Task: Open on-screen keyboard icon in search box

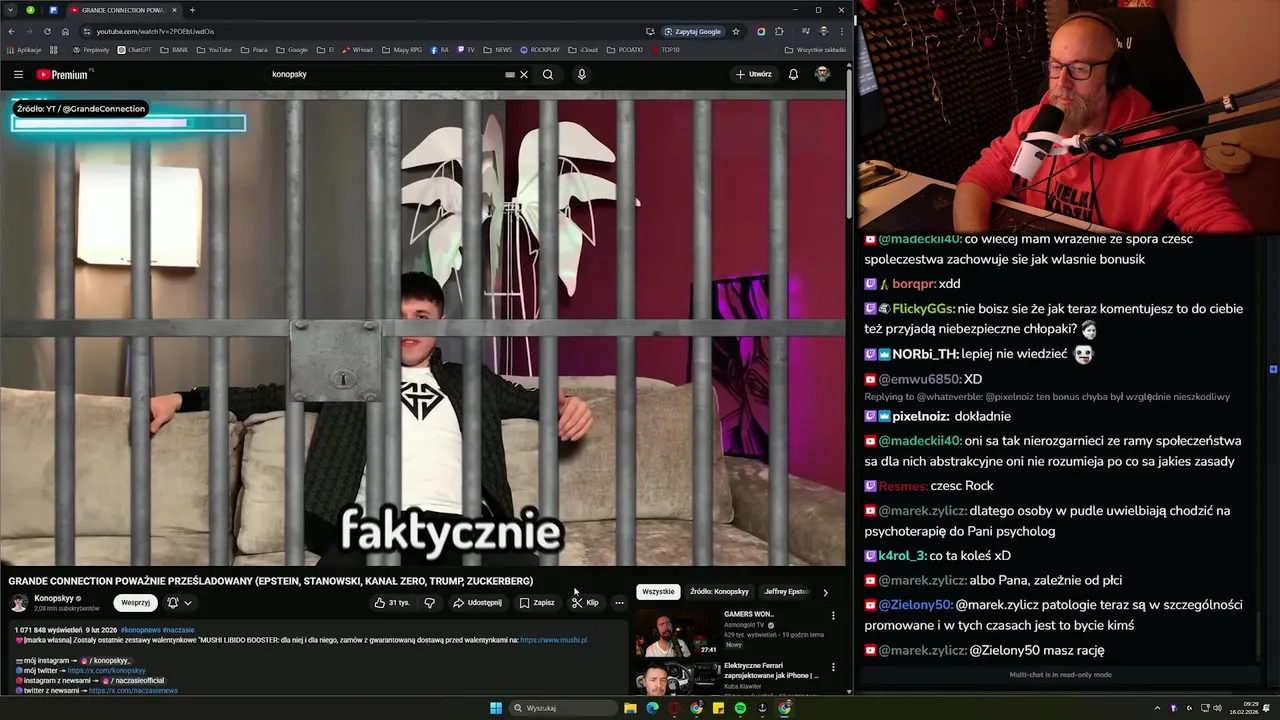Action: coord(510,74)
